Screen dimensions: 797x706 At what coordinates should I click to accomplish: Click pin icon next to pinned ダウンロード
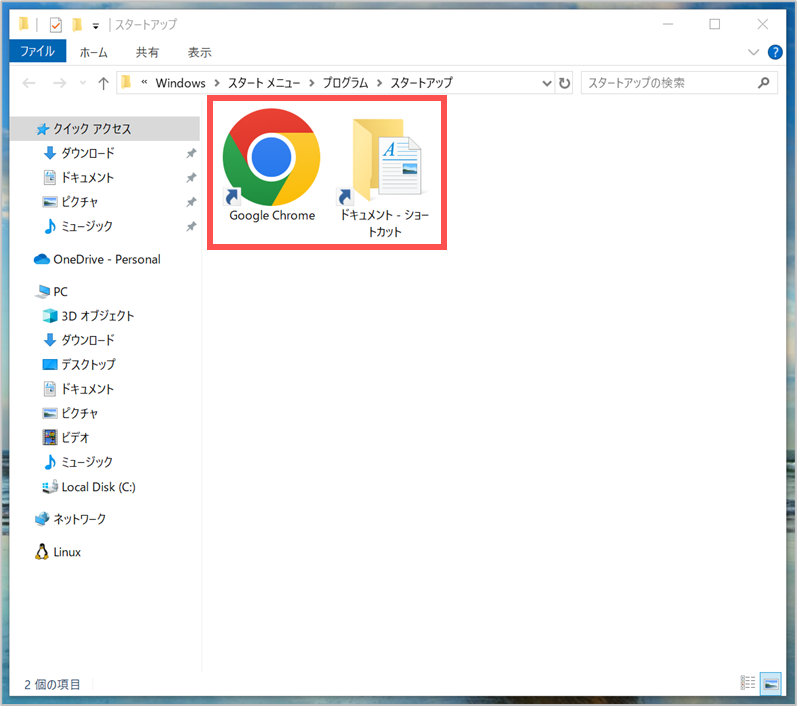coord(191,153)
